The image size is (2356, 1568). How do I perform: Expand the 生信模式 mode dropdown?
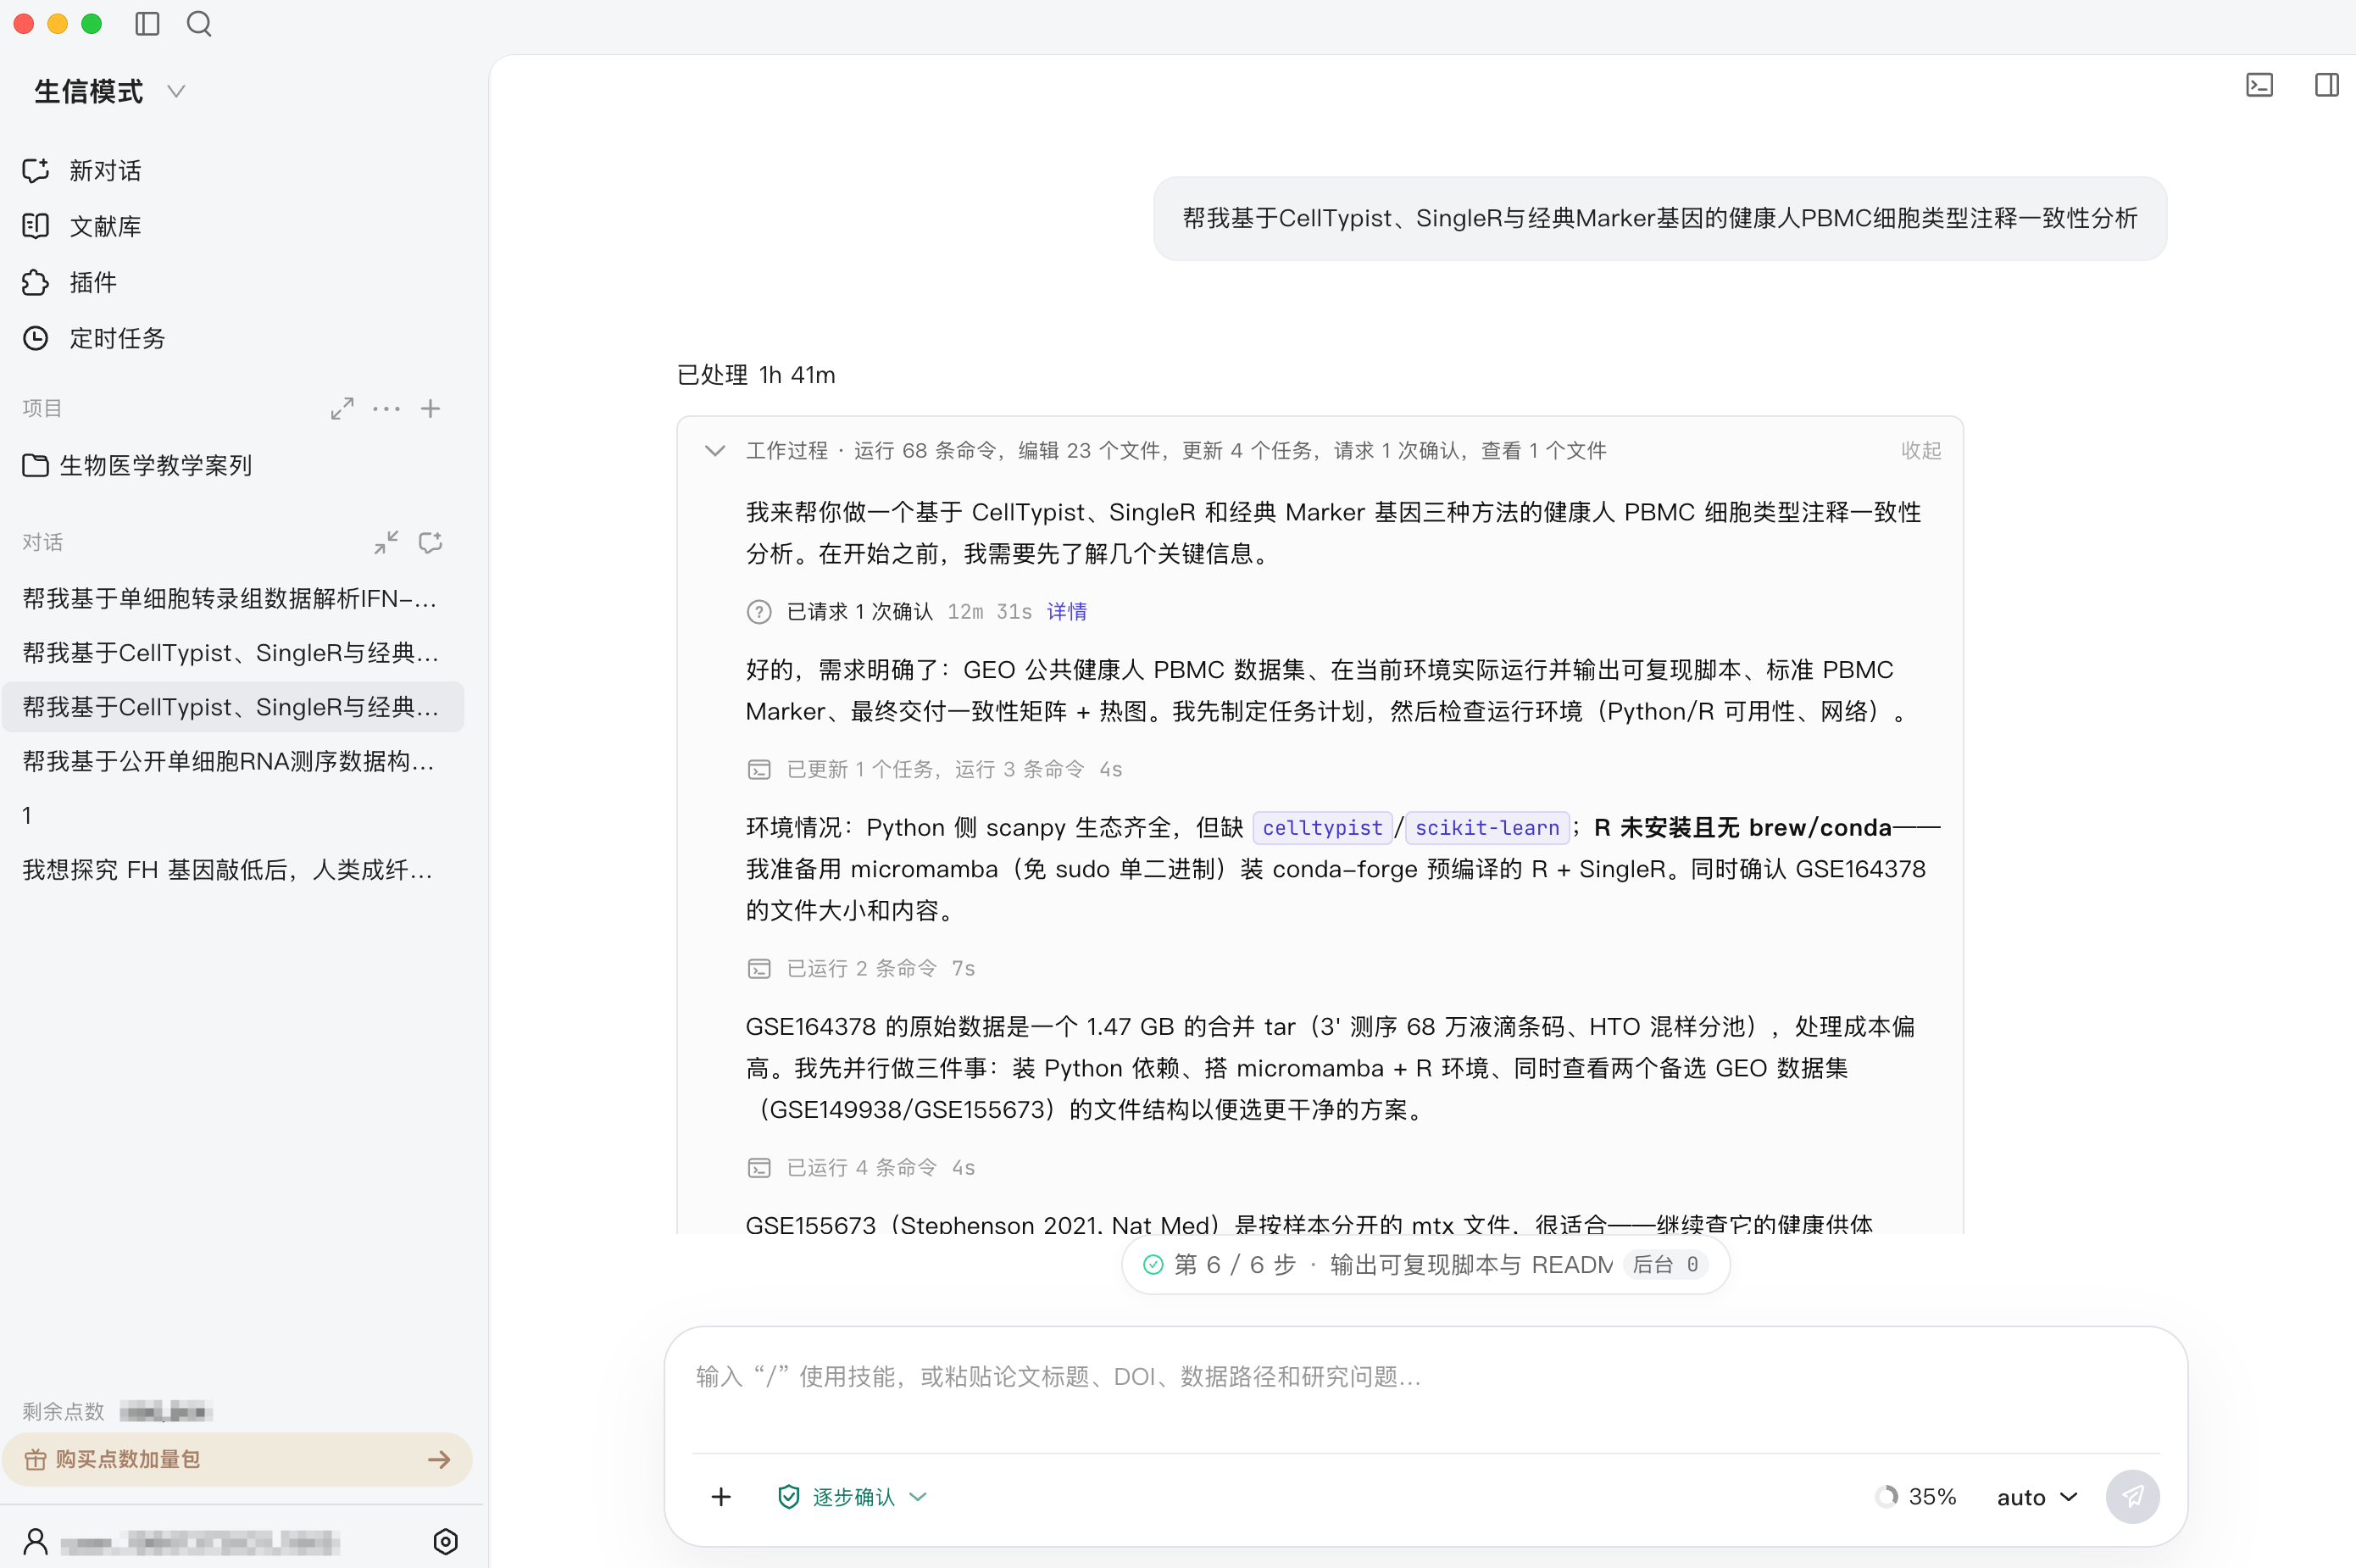pyautogui.click(x=110, y=92)
